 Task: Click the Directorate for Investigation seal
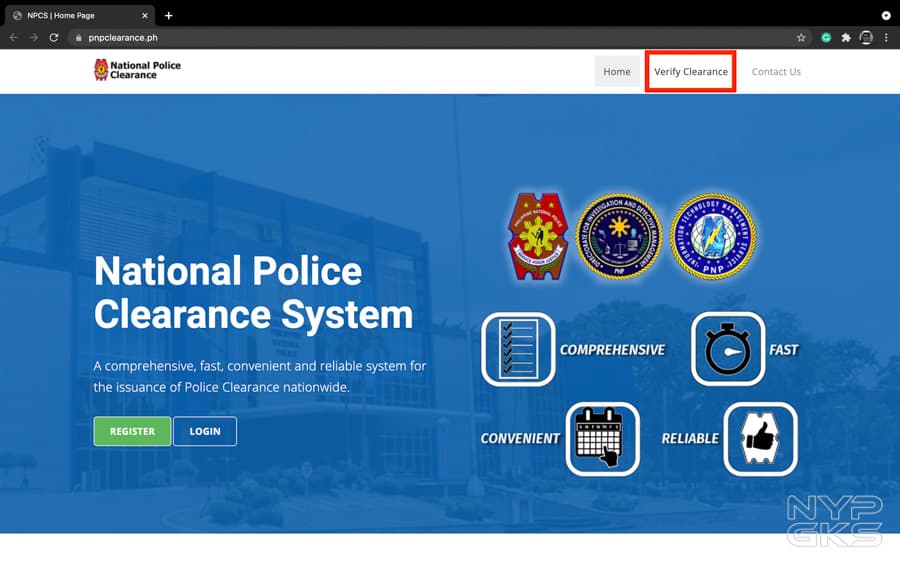pyautogui.click(x=619, y=235)
